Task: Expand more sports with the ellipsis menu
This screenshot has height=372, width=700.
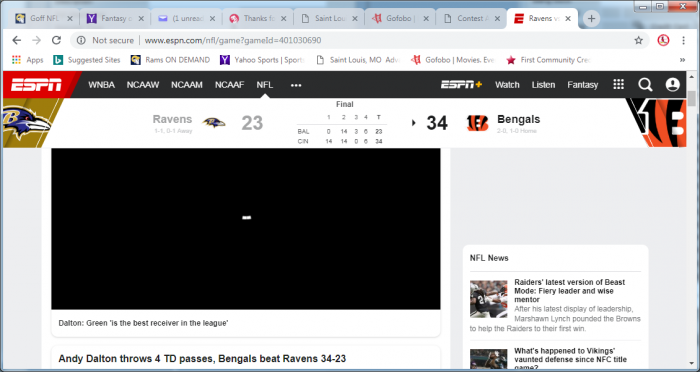Action: [296, 85]
